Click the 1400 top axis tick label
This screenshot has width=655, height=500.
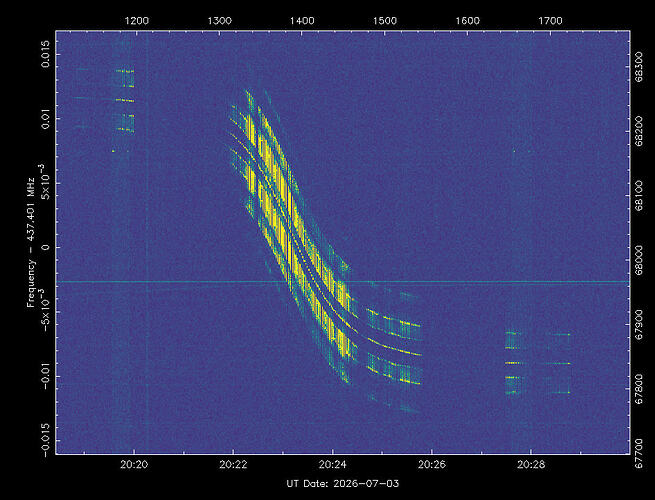click(x=302, y=21)
